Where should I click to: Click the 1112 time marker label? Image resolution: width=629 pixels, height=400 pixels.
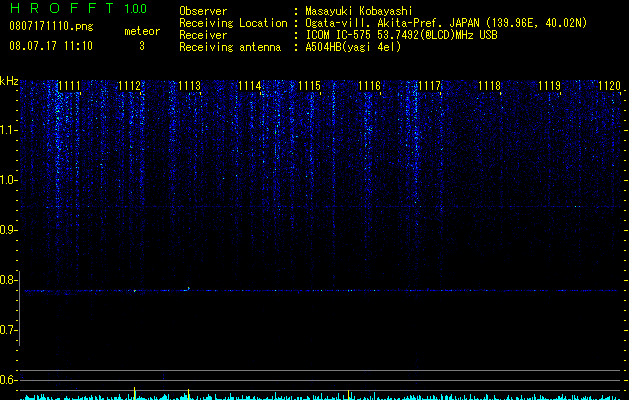tap(130, 86)
